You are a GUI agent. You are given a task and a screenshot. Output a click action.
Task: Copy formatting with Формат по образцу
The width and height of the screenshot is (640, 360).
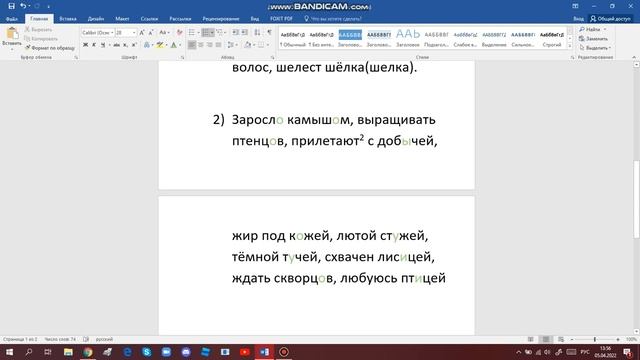tap(49, 48)
